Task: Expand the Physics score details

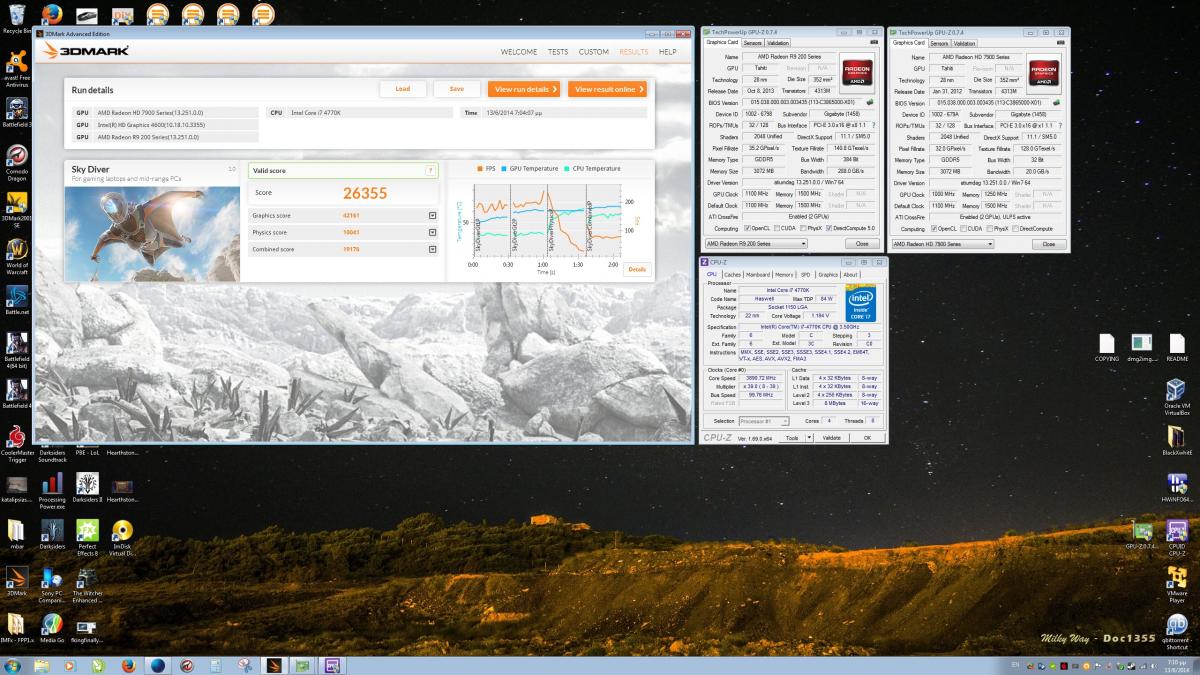Action: (433, 232)
